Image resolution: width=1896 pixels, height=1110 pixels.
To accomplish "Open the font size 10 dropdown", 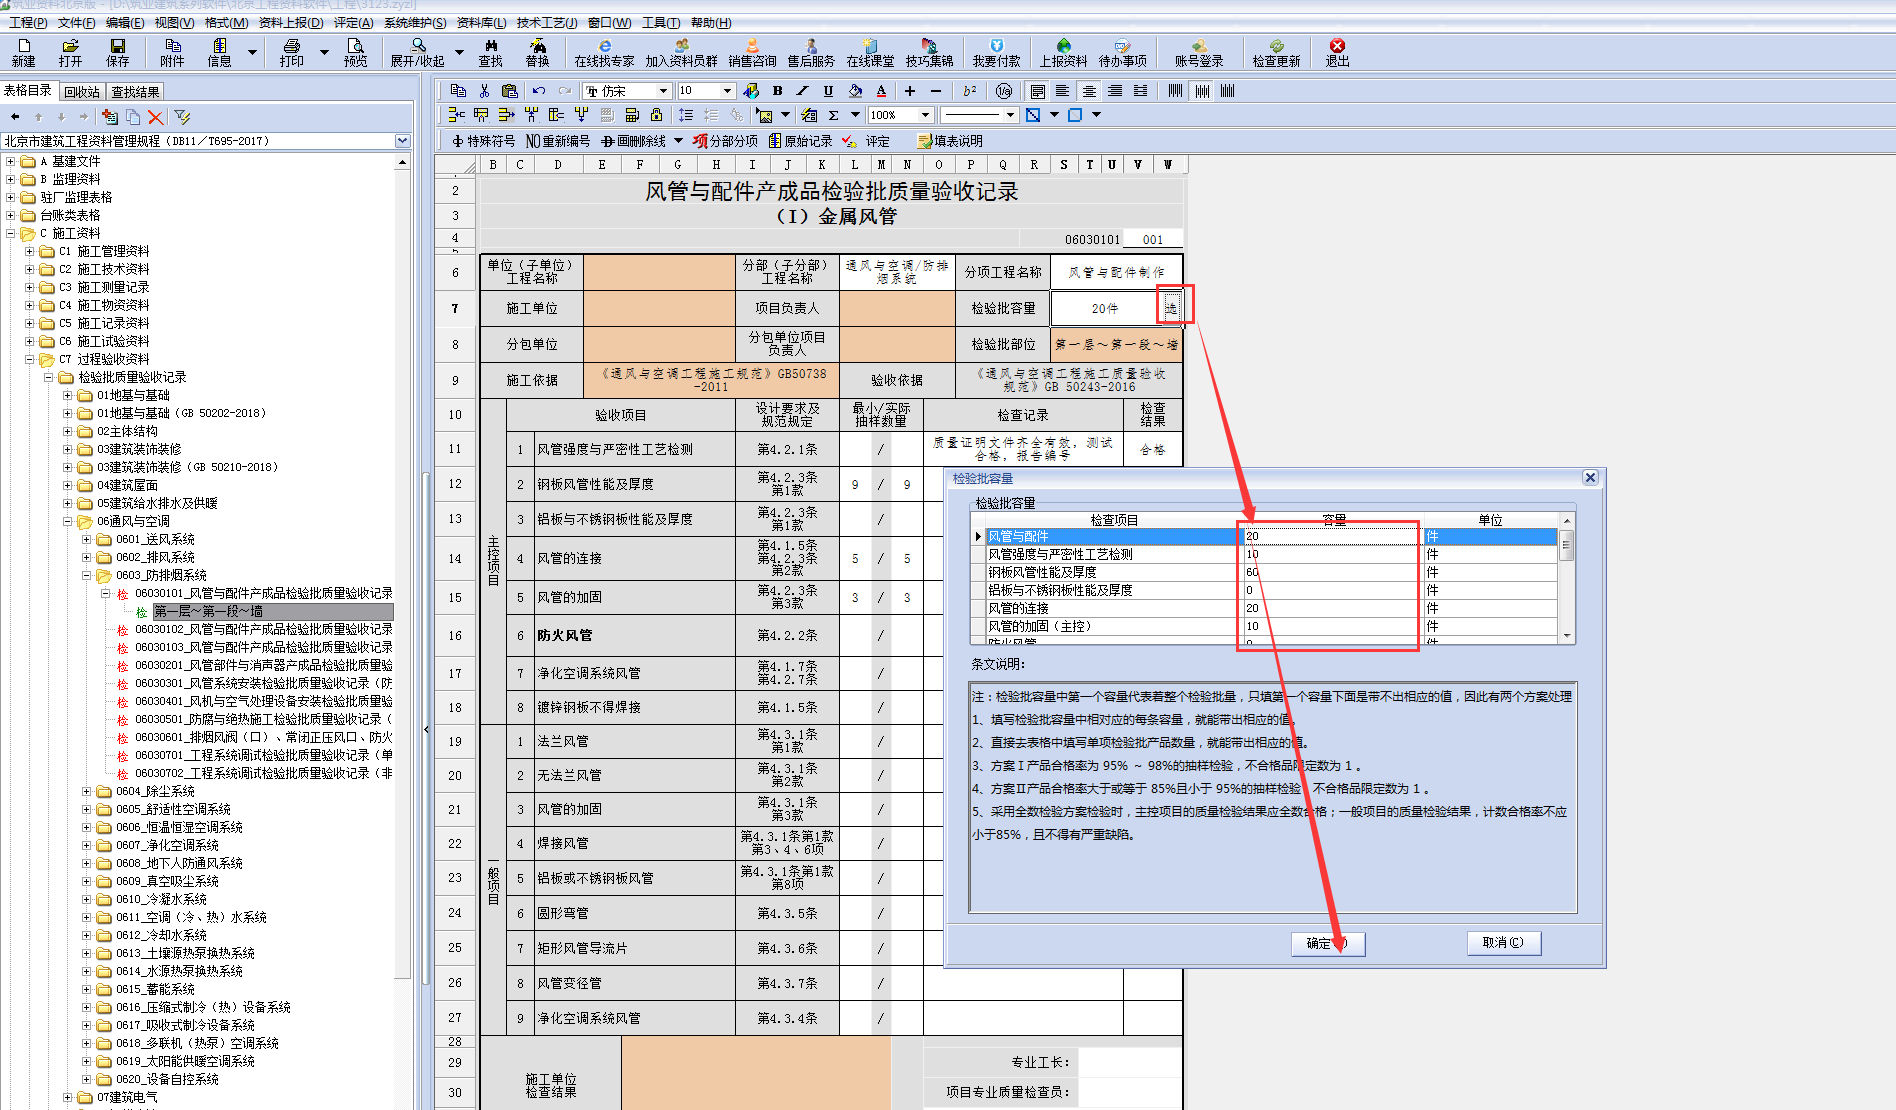I will (728, 91).
